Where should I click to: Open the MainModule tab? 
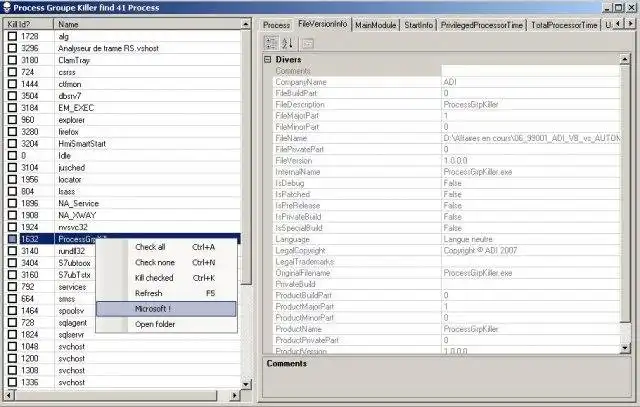coord(376,25)
